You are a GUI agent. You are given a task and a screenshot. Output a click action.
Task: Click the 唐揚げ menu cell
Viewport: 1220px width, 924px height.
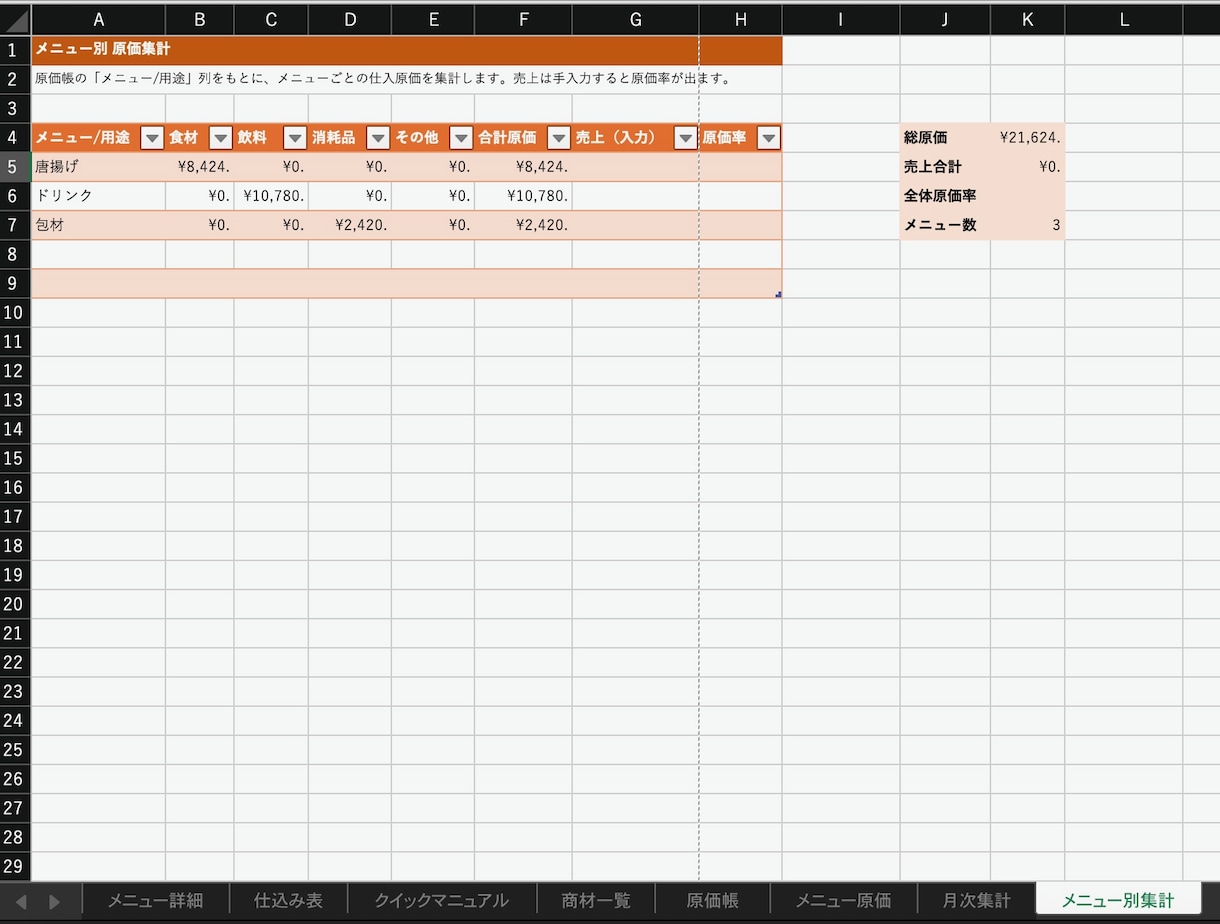(x=98, y=167)
